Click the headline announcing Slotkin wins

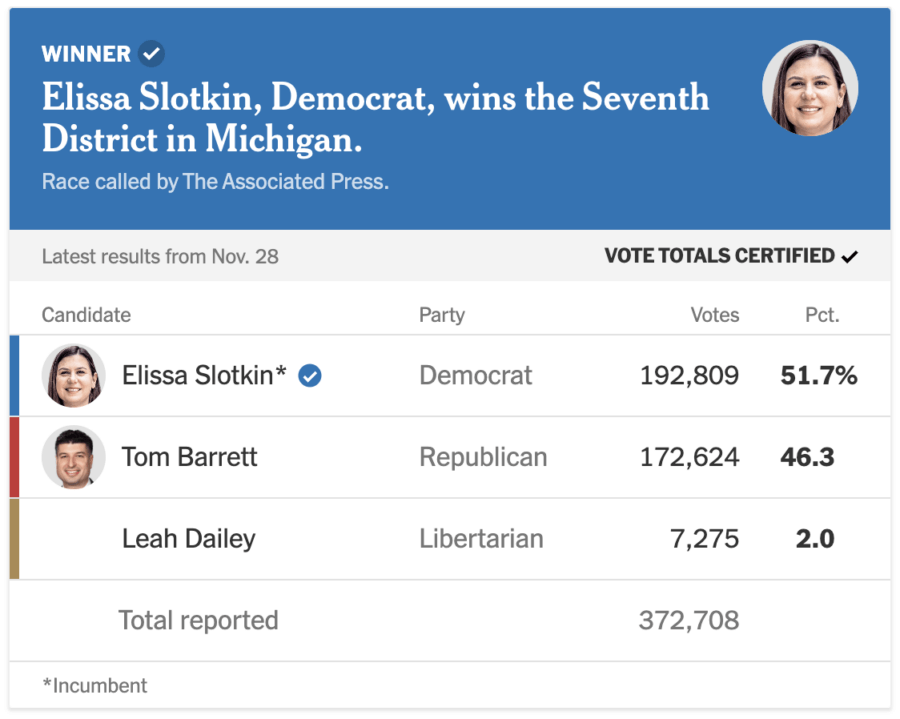click(375, 118)
